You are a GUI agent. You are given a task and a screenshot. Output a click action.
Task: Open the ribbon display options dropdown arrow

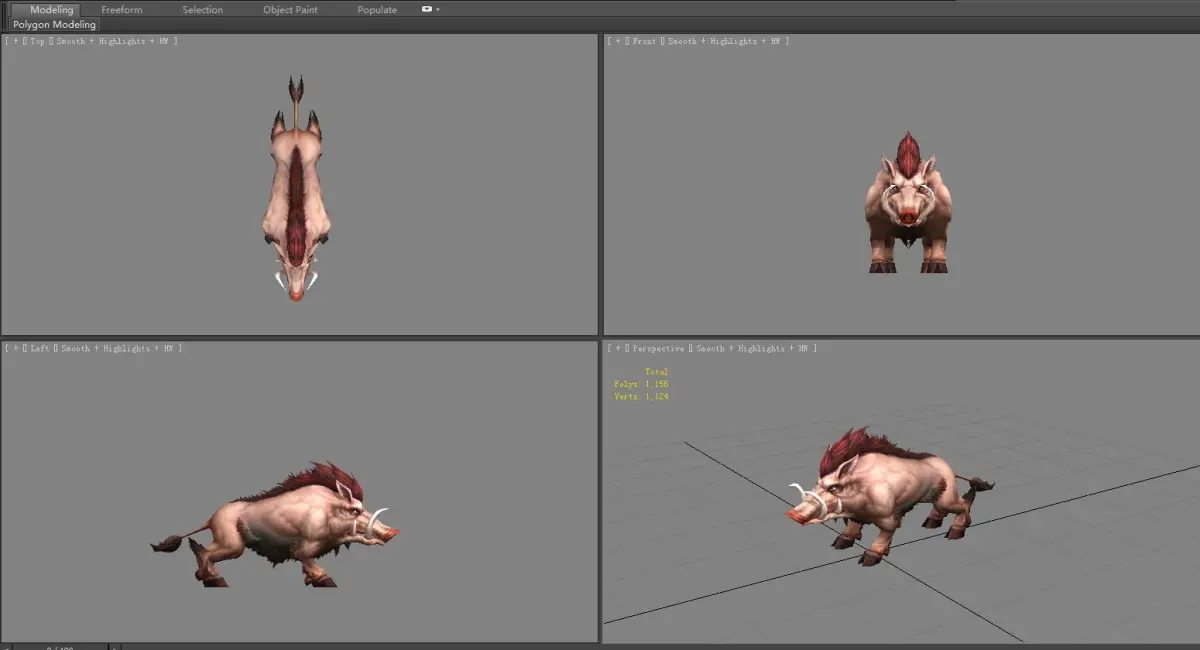pos(438,9)
